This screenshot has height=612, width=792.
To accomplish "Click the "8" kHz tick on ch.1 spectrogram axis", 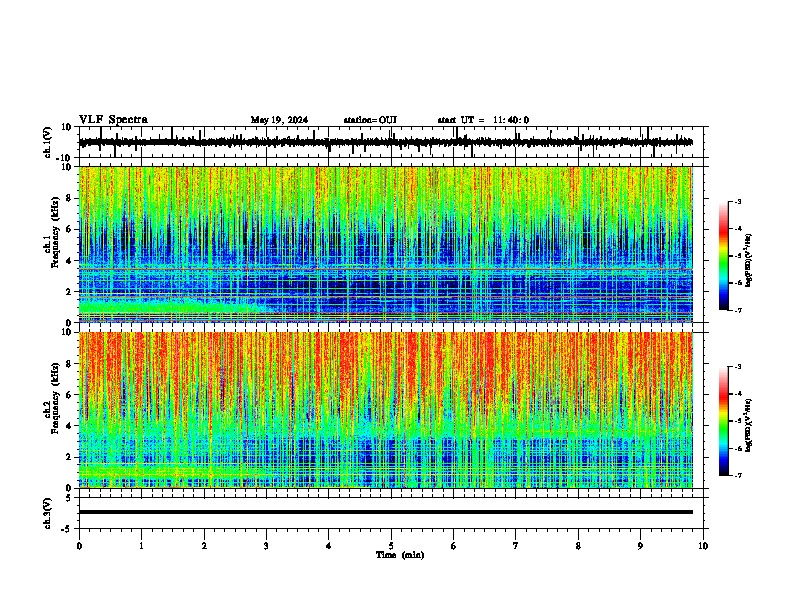I will (71, 198).
